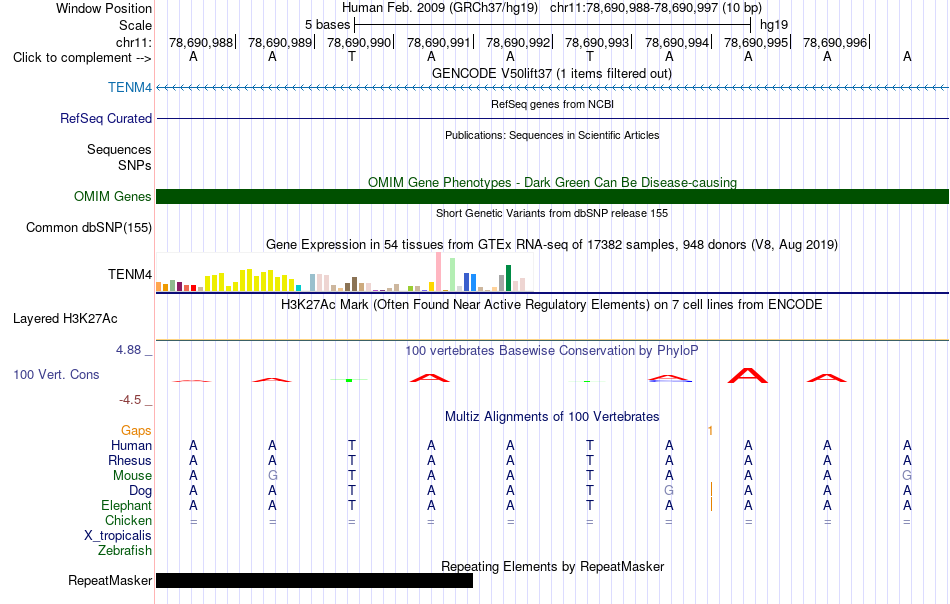Screen dimensions: 950x604
Task: Click the dark green OMIM Genes bar
Action: point(552,196)
